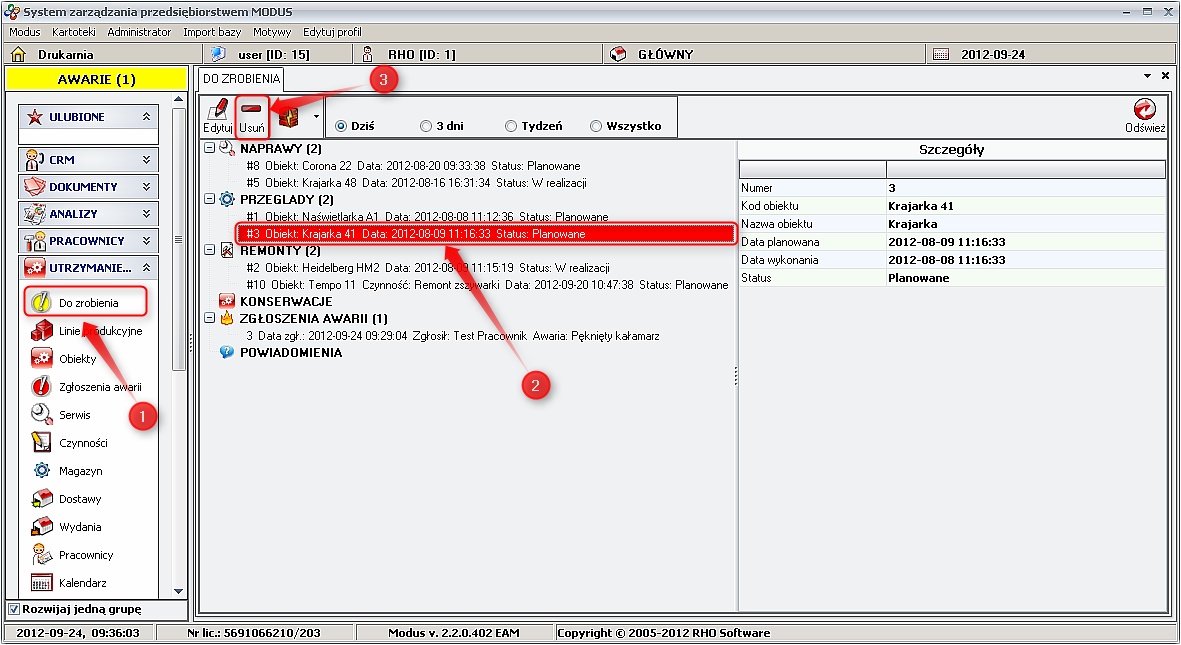The width and height of the screenshot is (1181, 645).
Task: Click the calendar icon beside the date 2012-09-24
Action: coord(941,54)
